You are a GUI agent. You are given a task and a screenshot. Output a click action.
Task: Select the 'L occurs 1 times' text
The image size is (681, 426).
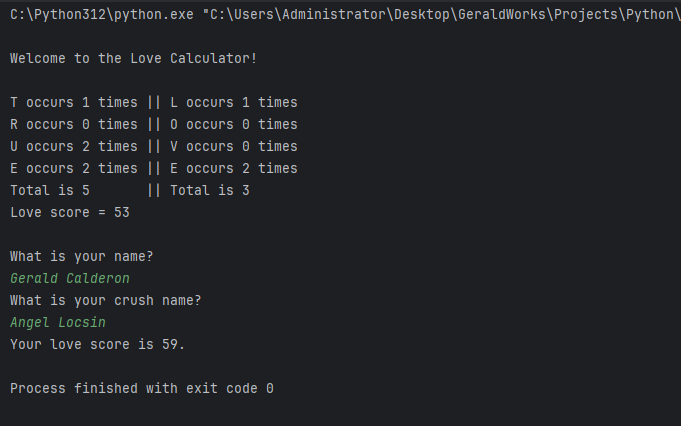click(x=234, y=102)
